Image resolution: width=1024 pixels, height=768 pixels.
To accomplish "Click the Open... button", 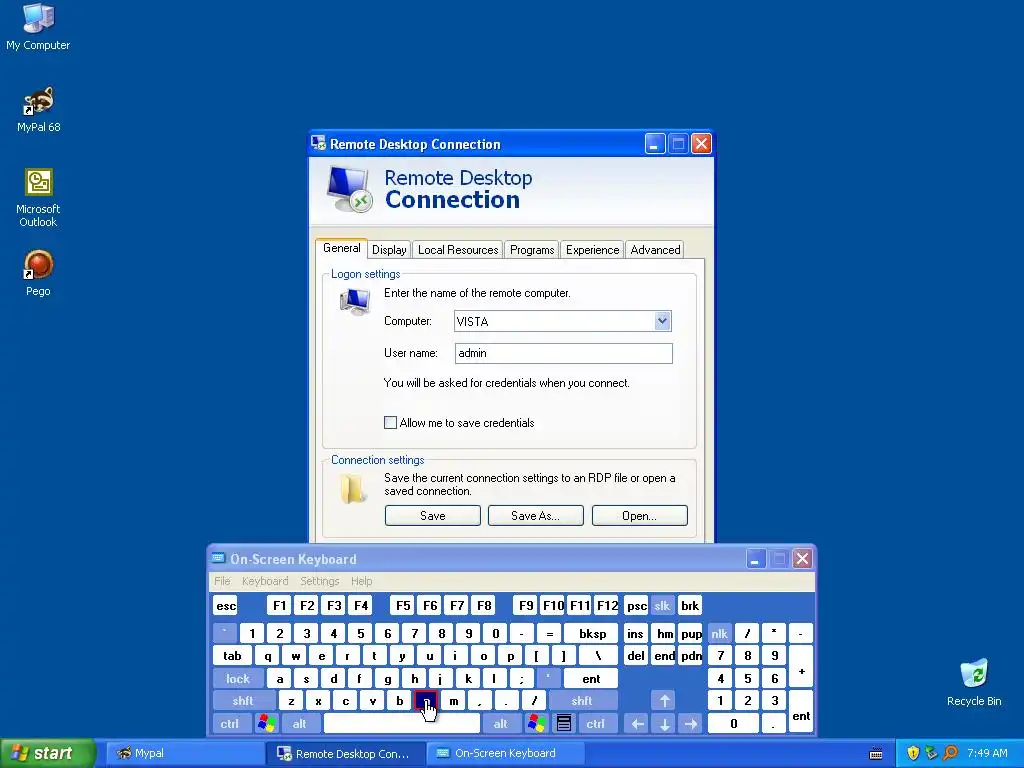I will [x=639, y=515].
